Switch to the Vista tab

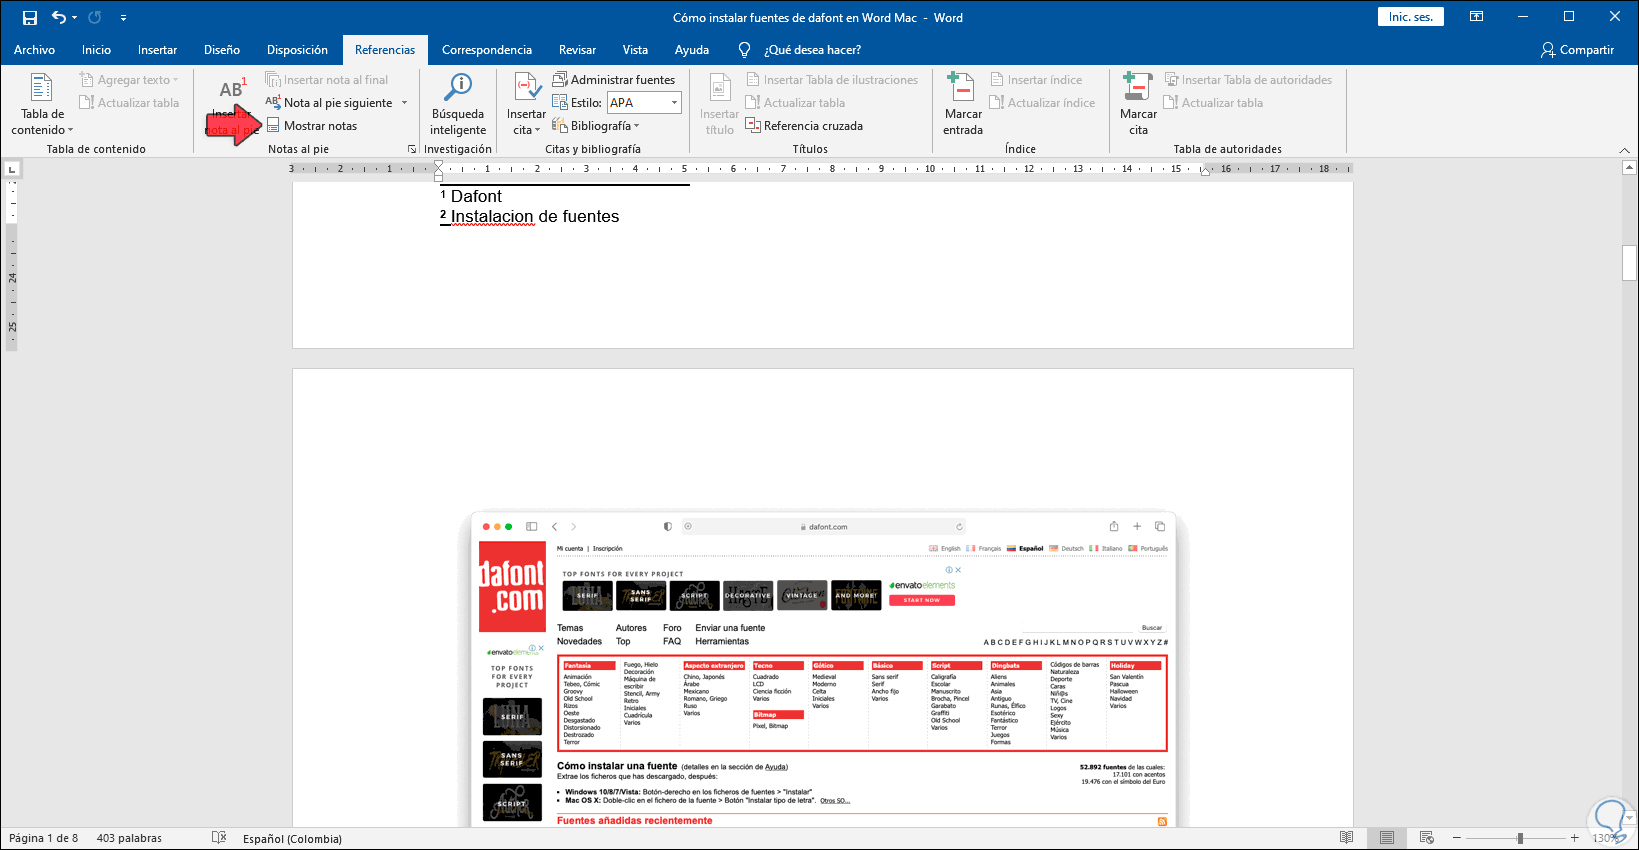[x=635, y=50]
